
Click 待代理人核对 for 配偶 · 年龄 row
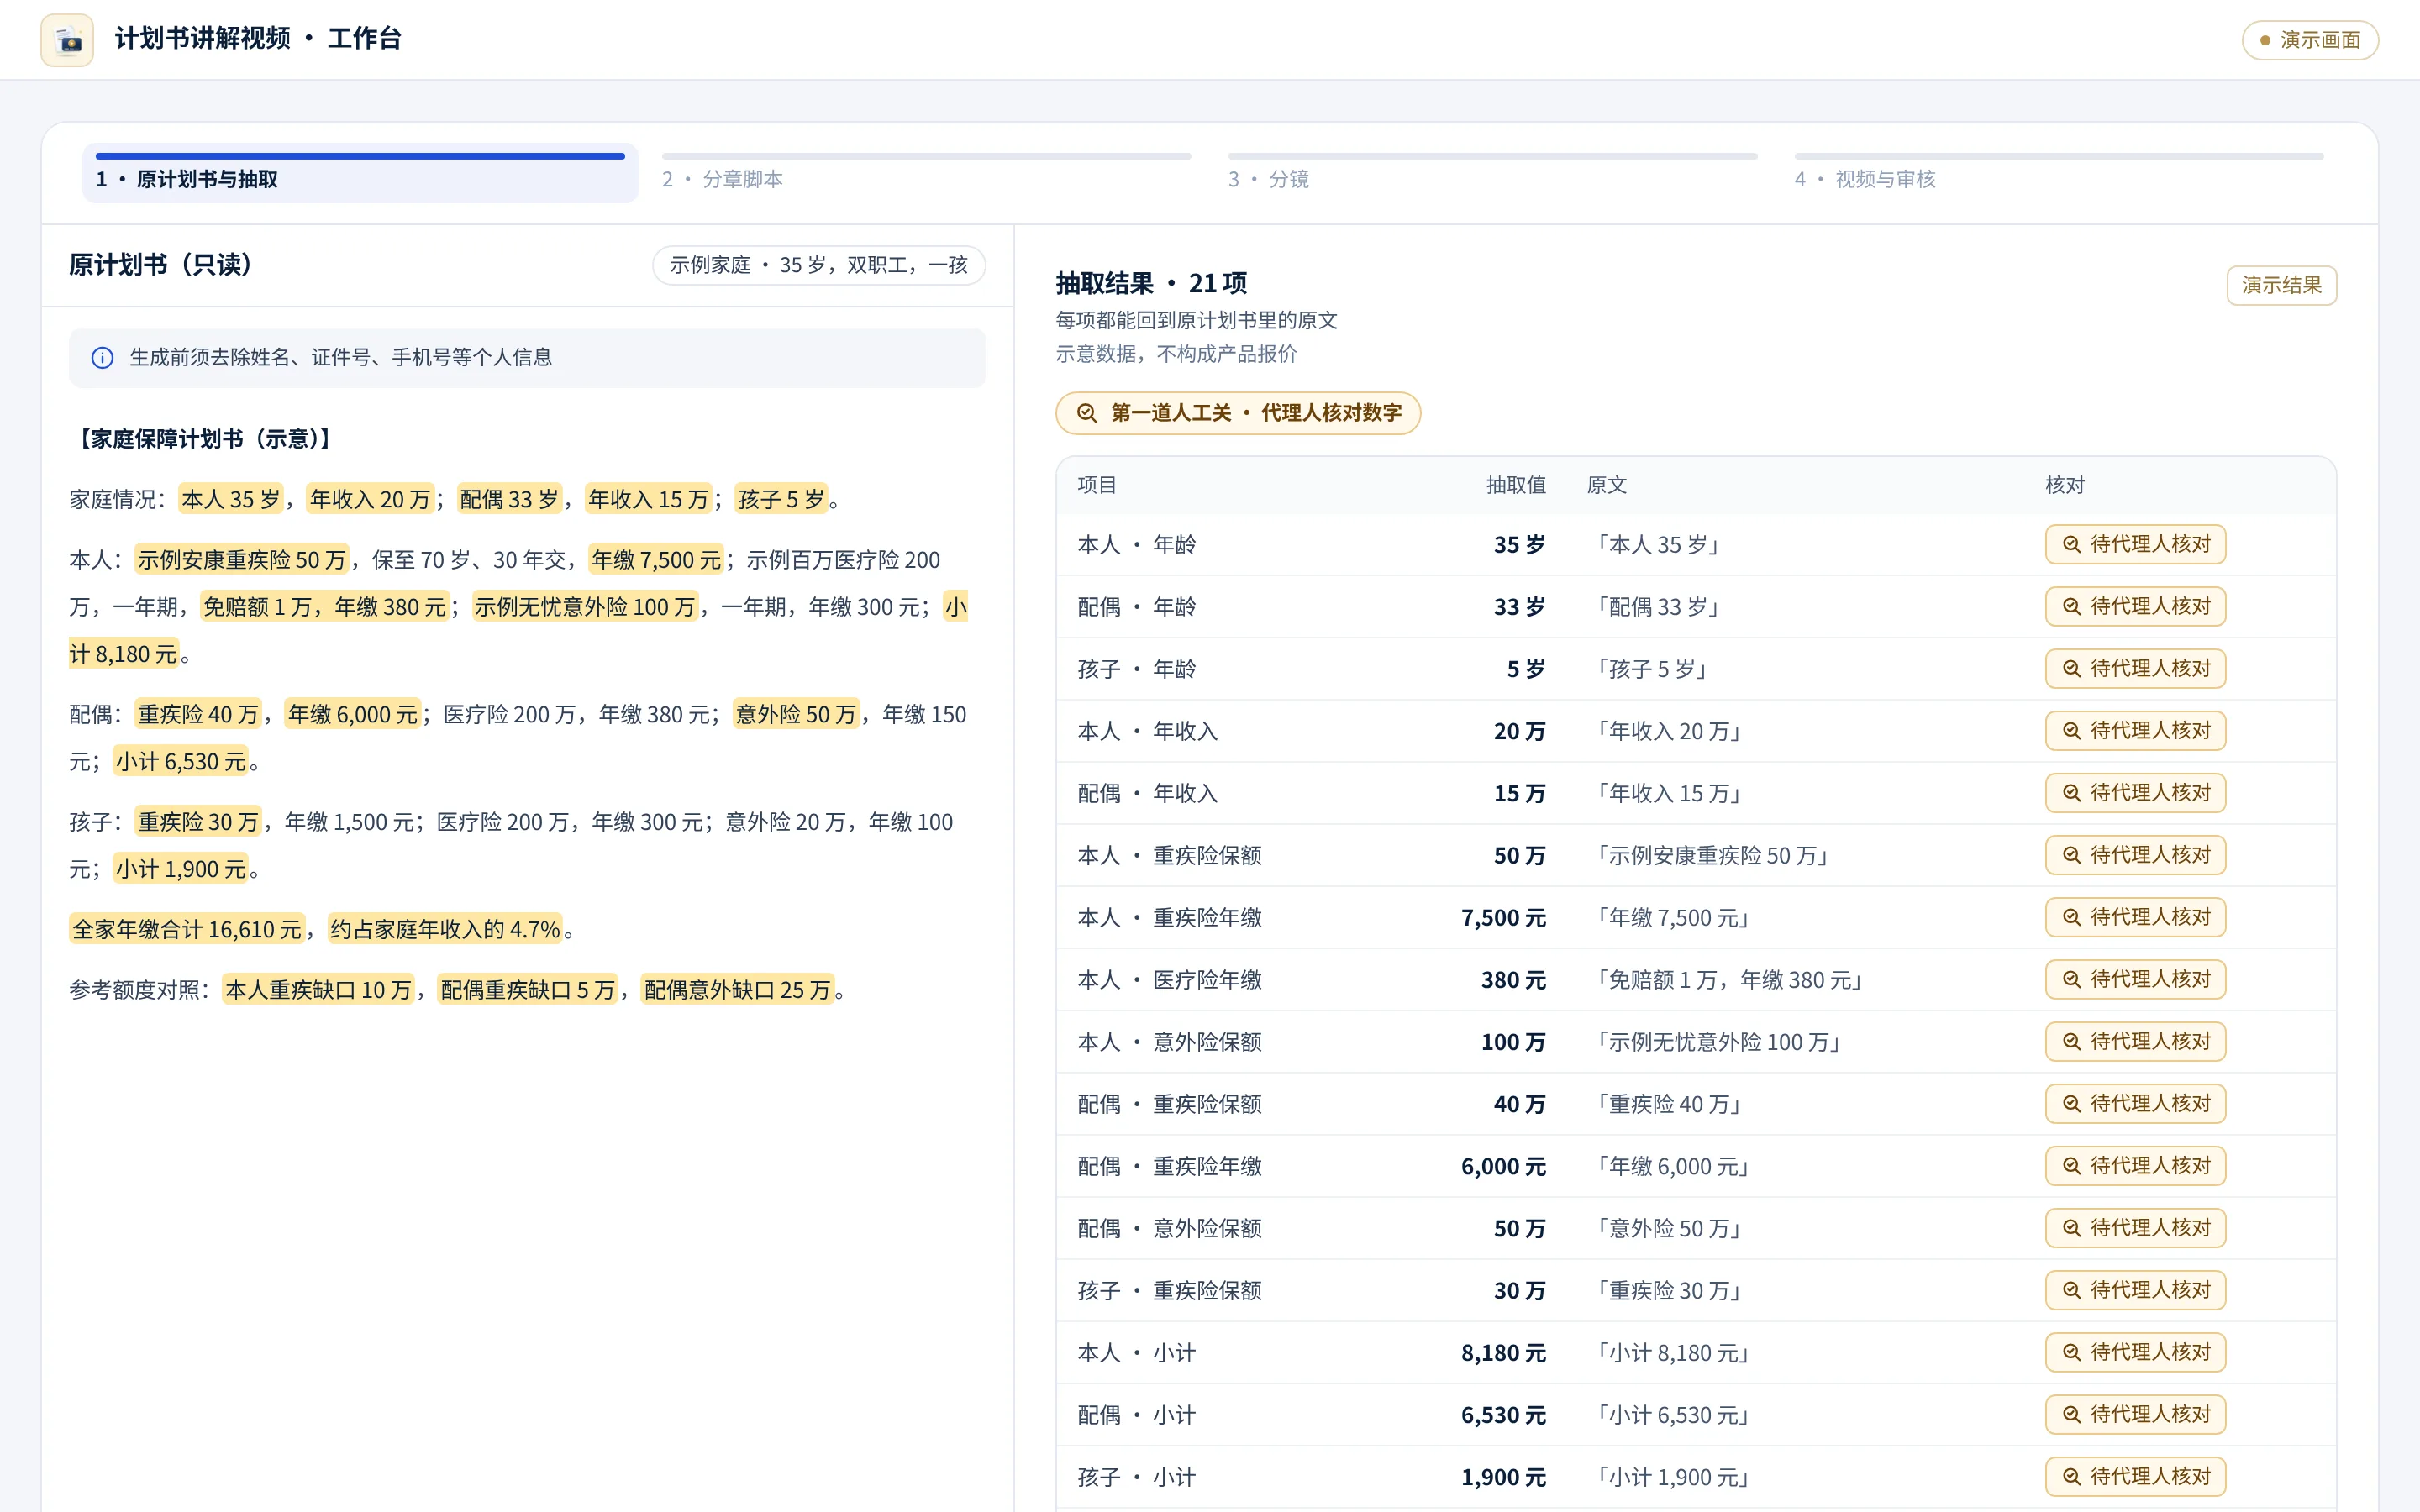2135,606
